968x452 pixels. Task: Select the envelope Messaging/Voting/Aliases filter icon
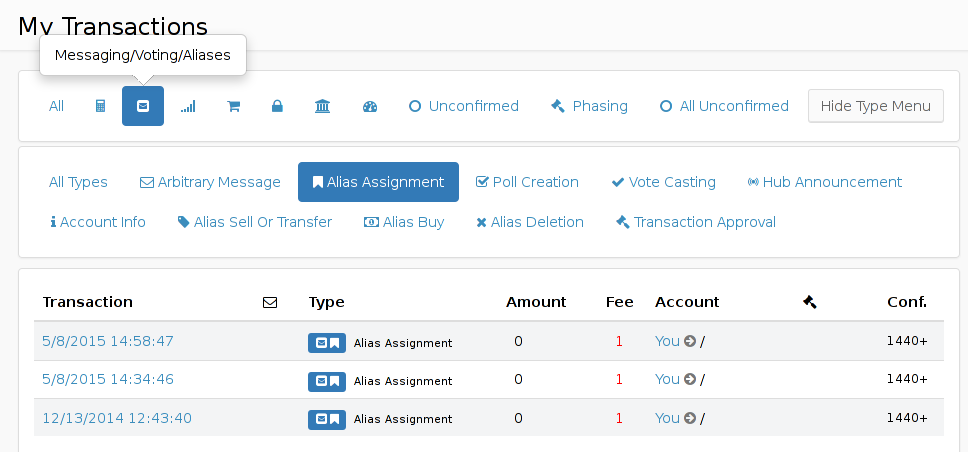click(x=143, y=106)
